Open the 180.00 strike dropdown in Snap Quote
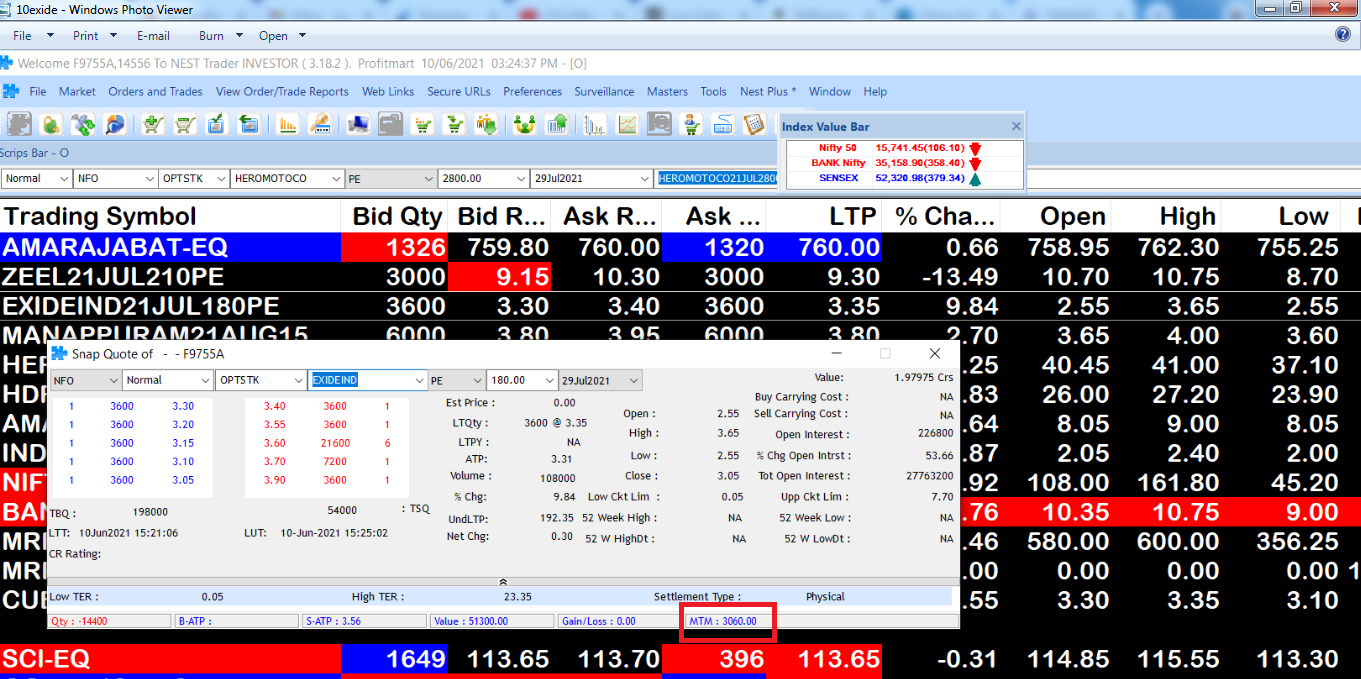The image size is (1361, 679). tap(549, 380)
